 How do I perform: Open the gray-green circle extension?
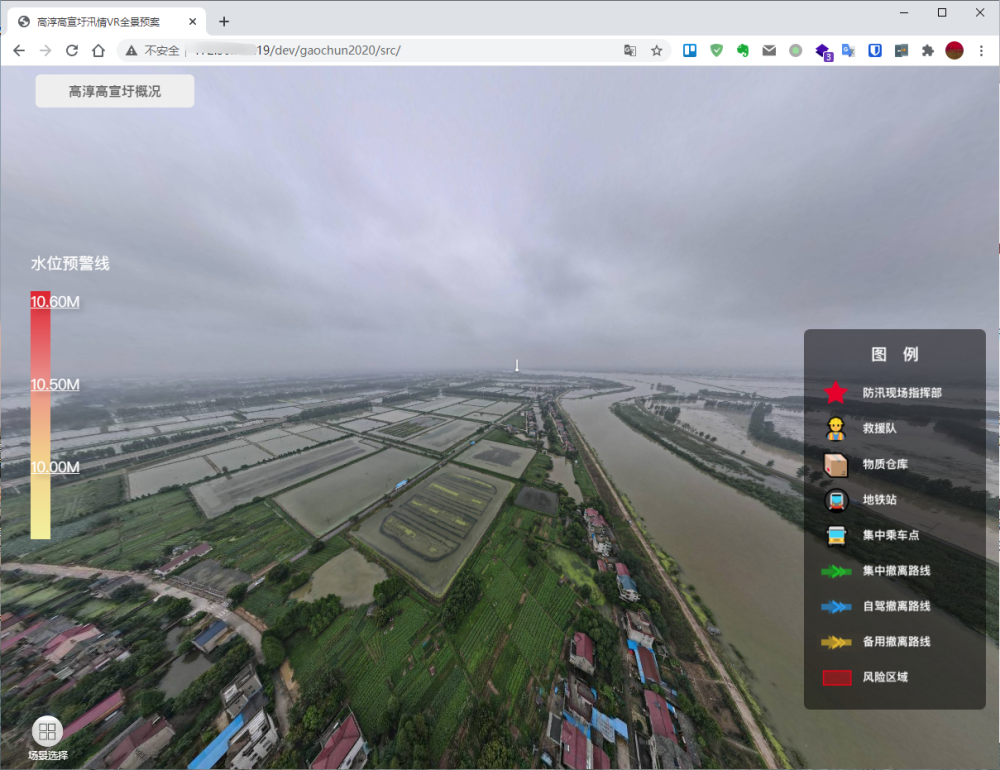pyautogui.click(x=795, y=50)
